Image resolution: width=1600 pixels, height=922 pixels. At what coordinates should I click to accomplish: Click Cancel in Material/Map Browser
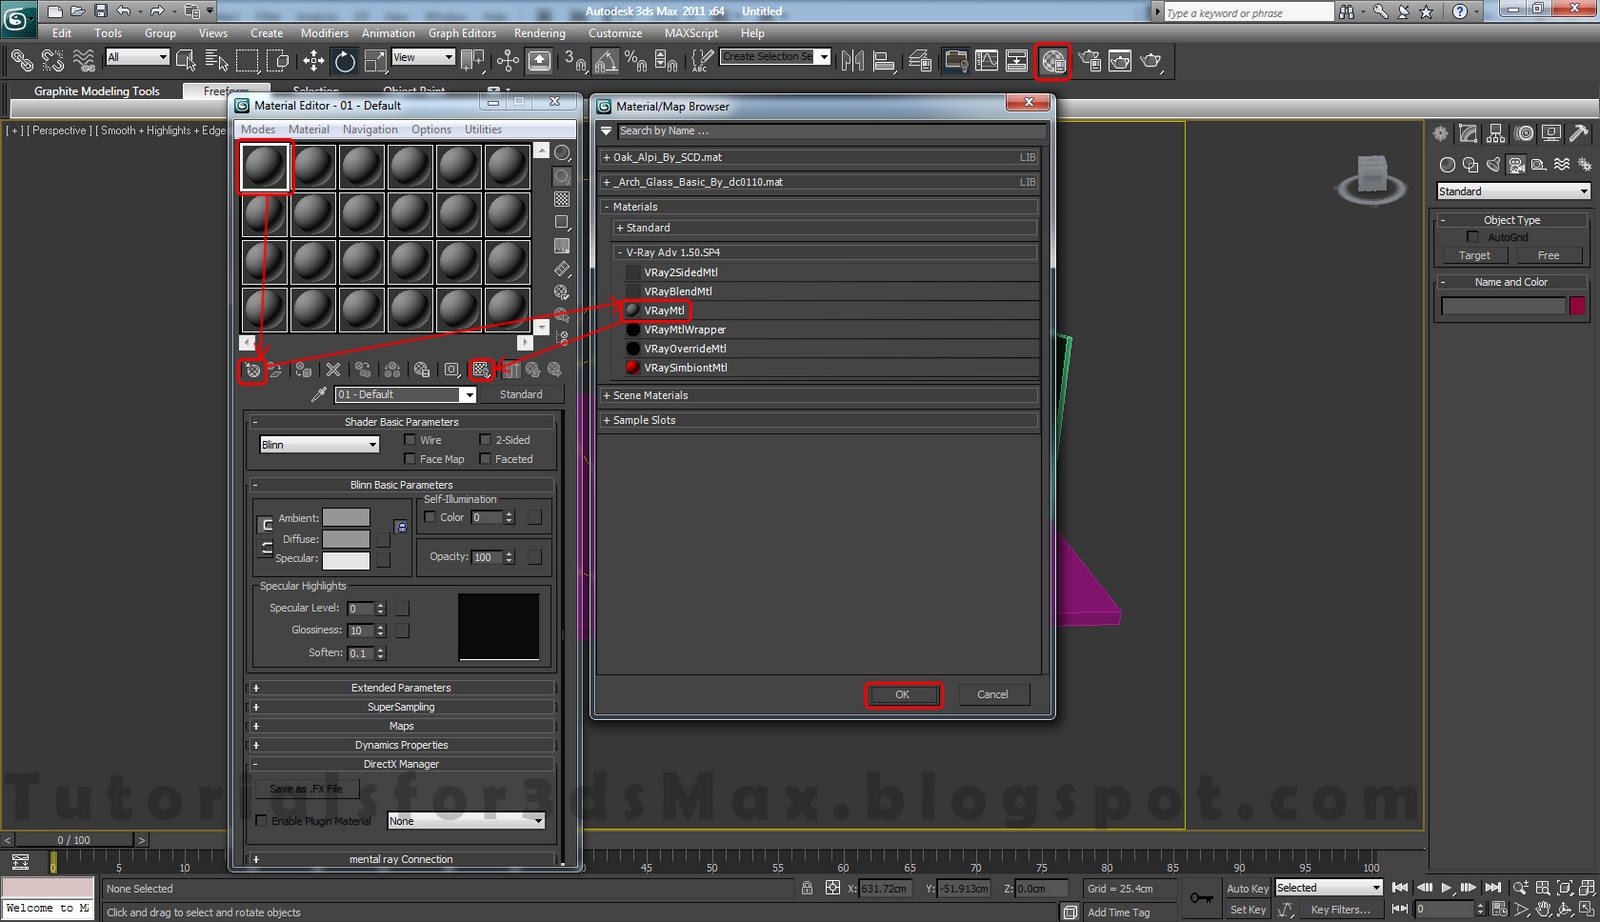(x=992, y=694)
